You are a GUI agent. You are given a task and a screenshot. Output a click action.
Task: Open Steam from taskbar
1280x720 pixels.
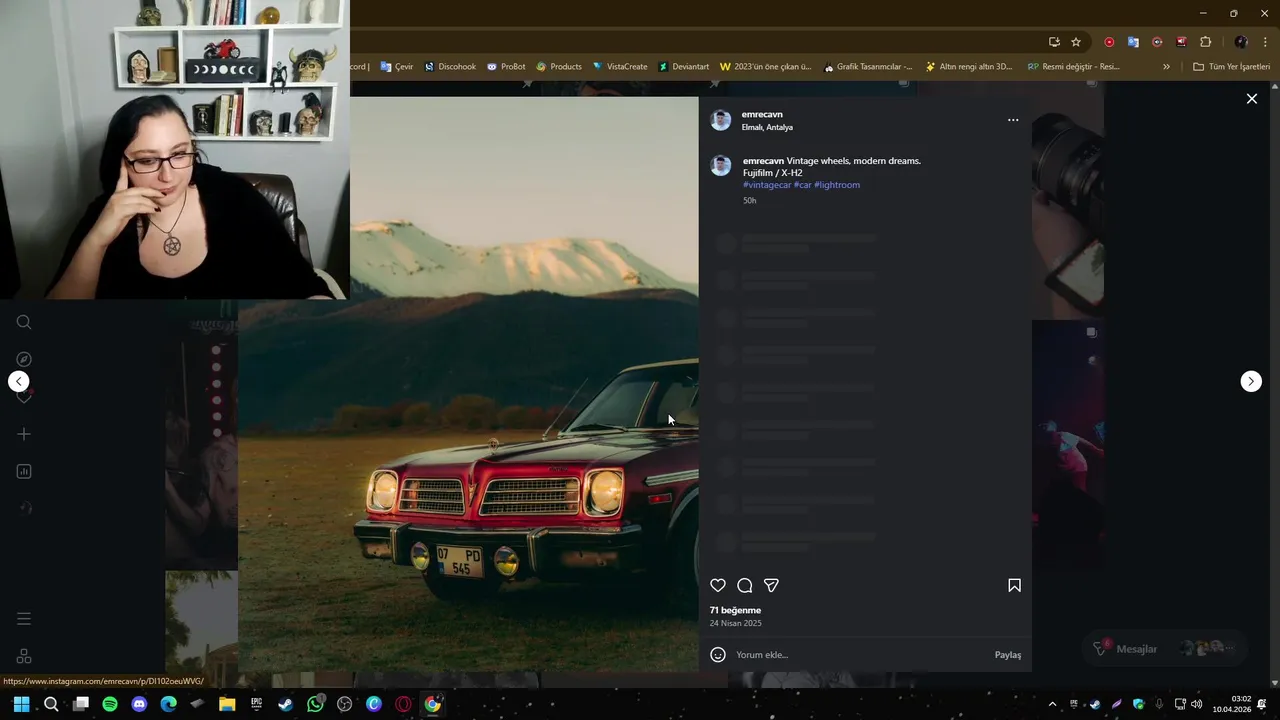[x=286, y=705]
